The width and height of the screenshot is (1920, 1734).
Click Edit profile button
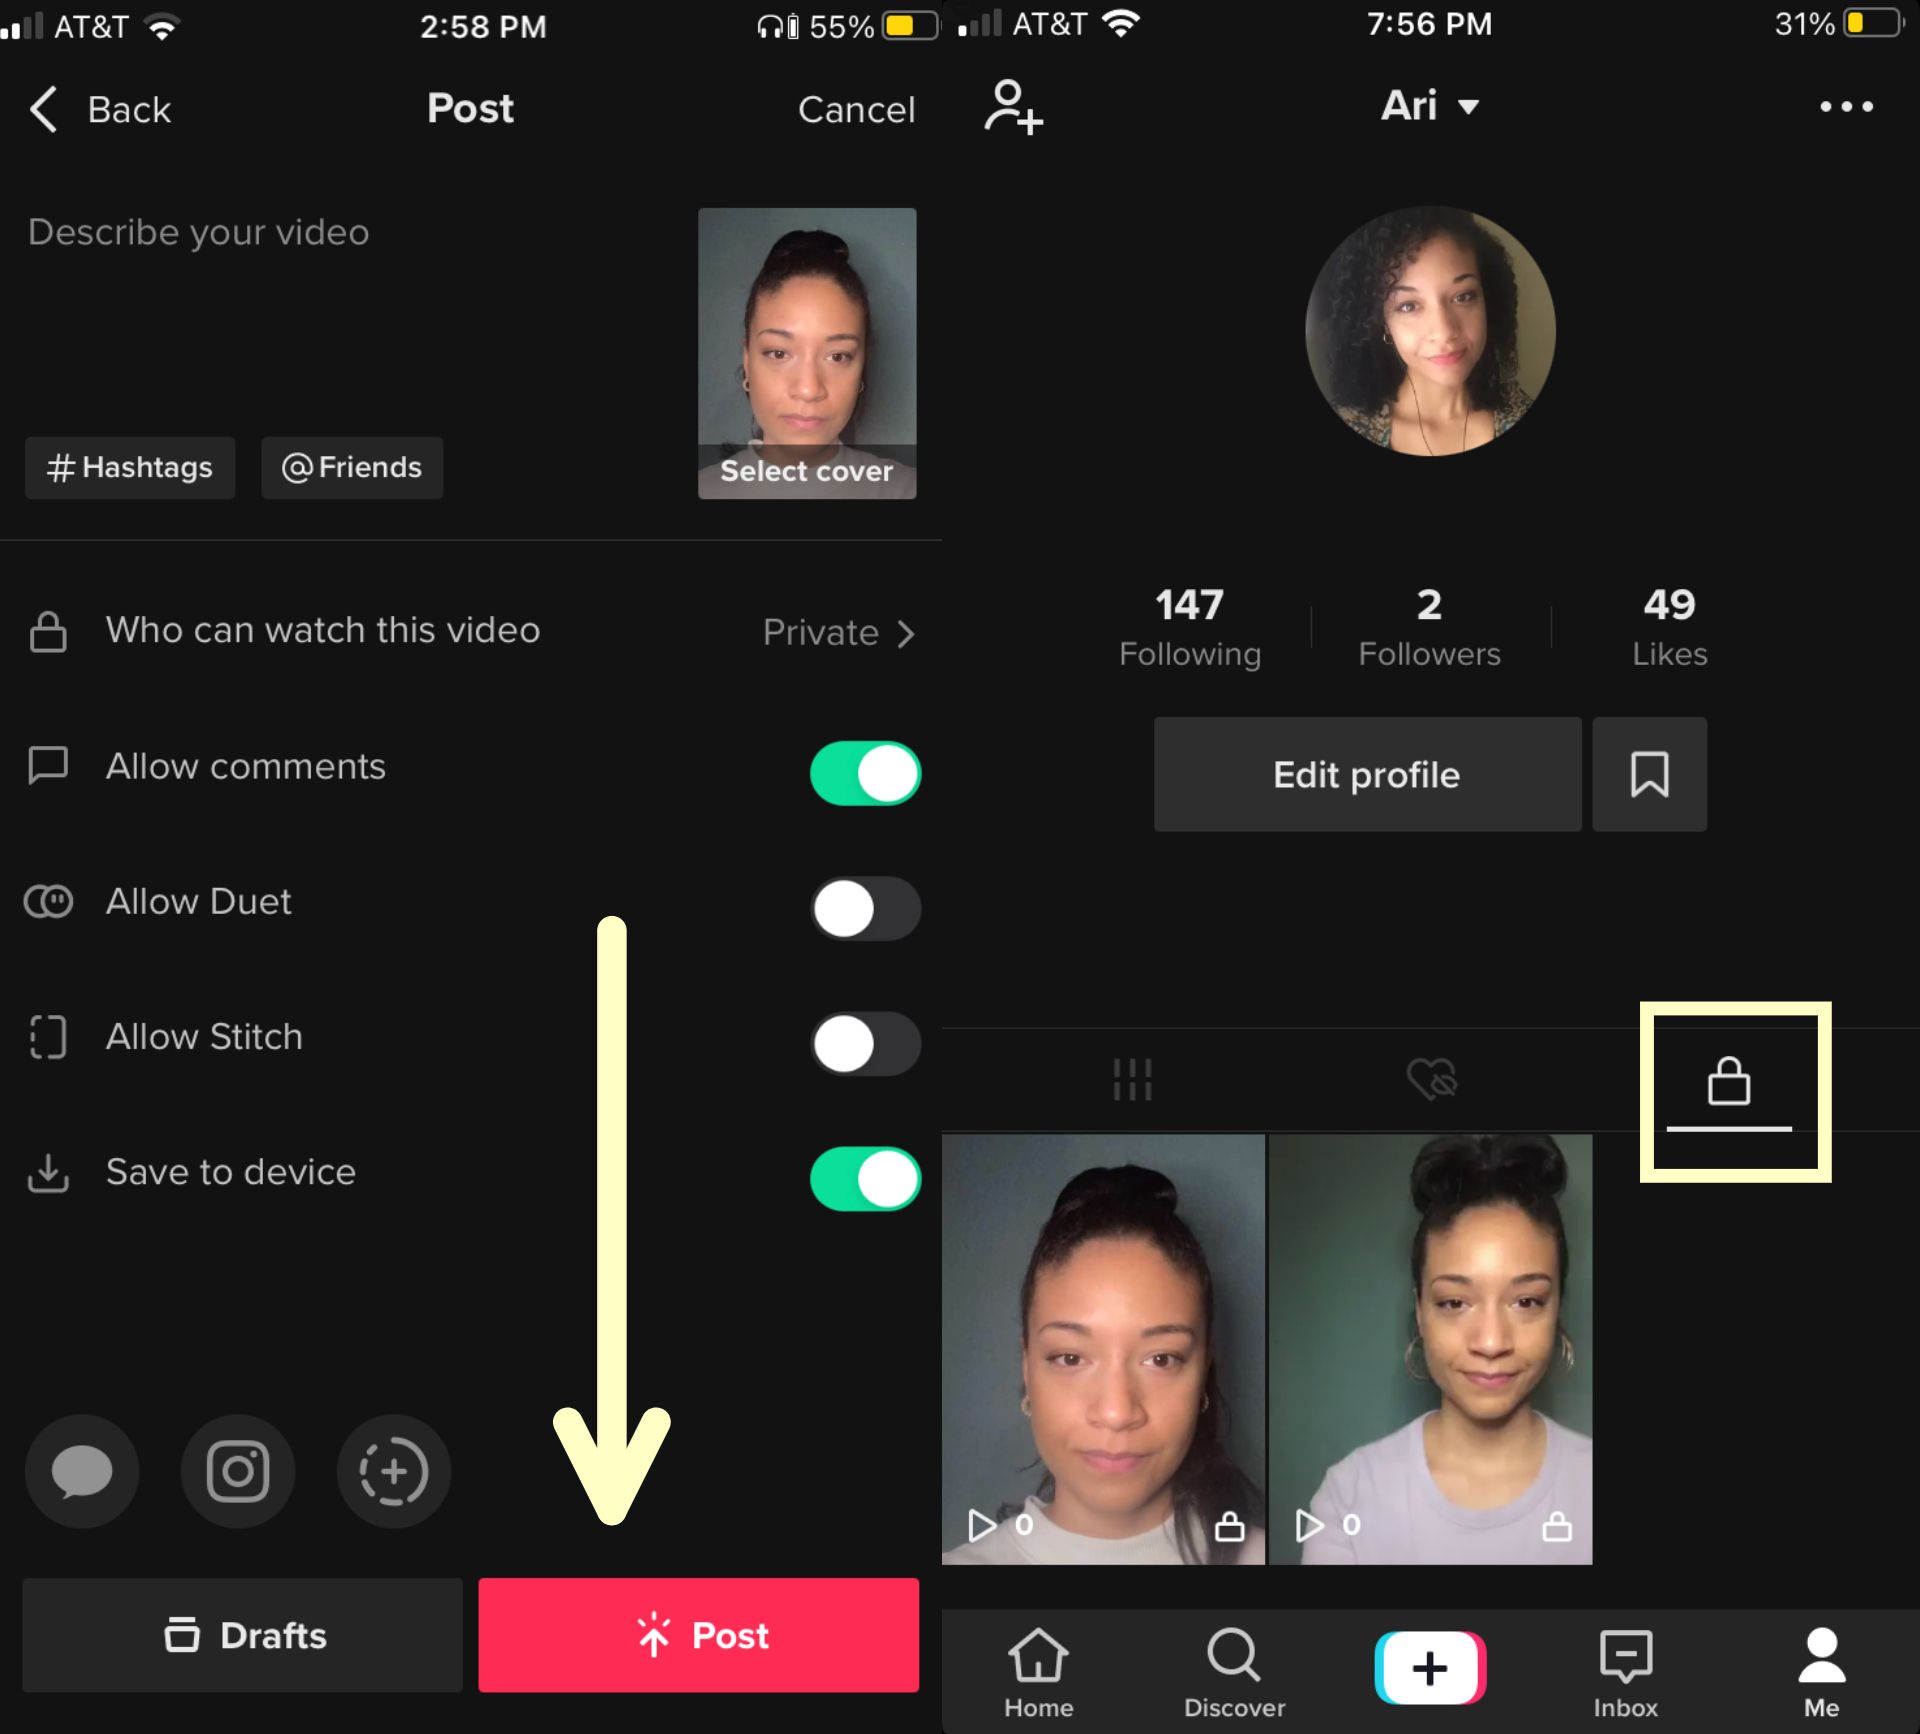1365,774
